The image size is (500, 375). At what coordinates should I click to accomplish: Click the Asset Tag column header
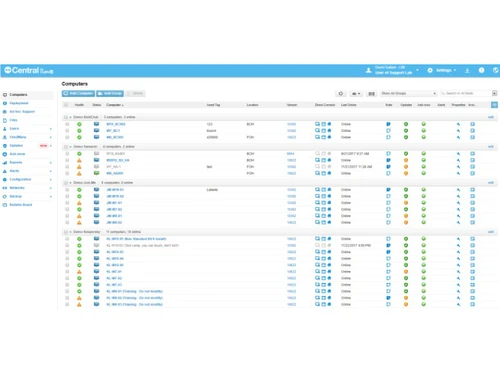[x=213, y=105]
